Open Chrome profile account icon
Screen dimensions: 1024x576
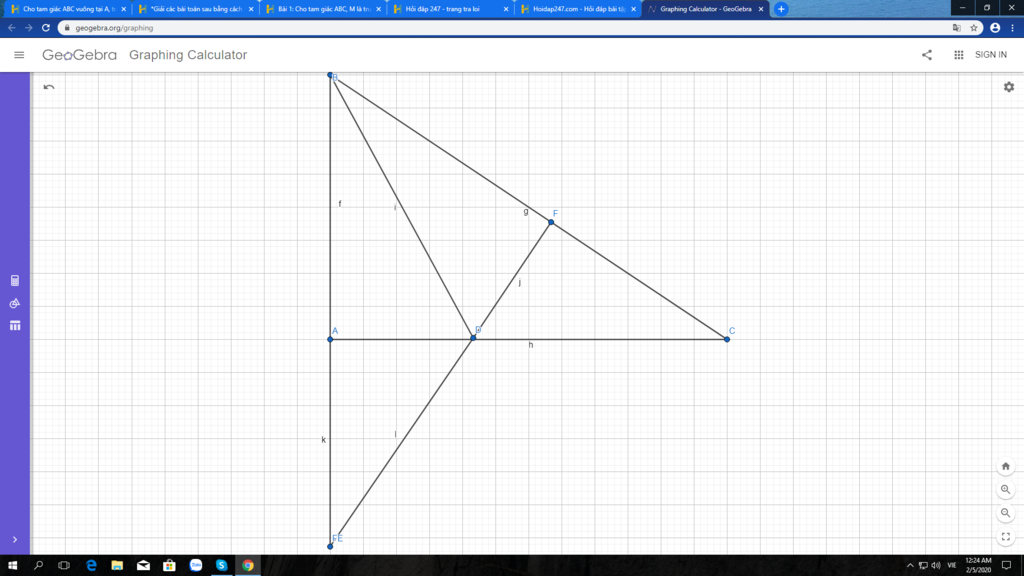(x=995, y=28)
